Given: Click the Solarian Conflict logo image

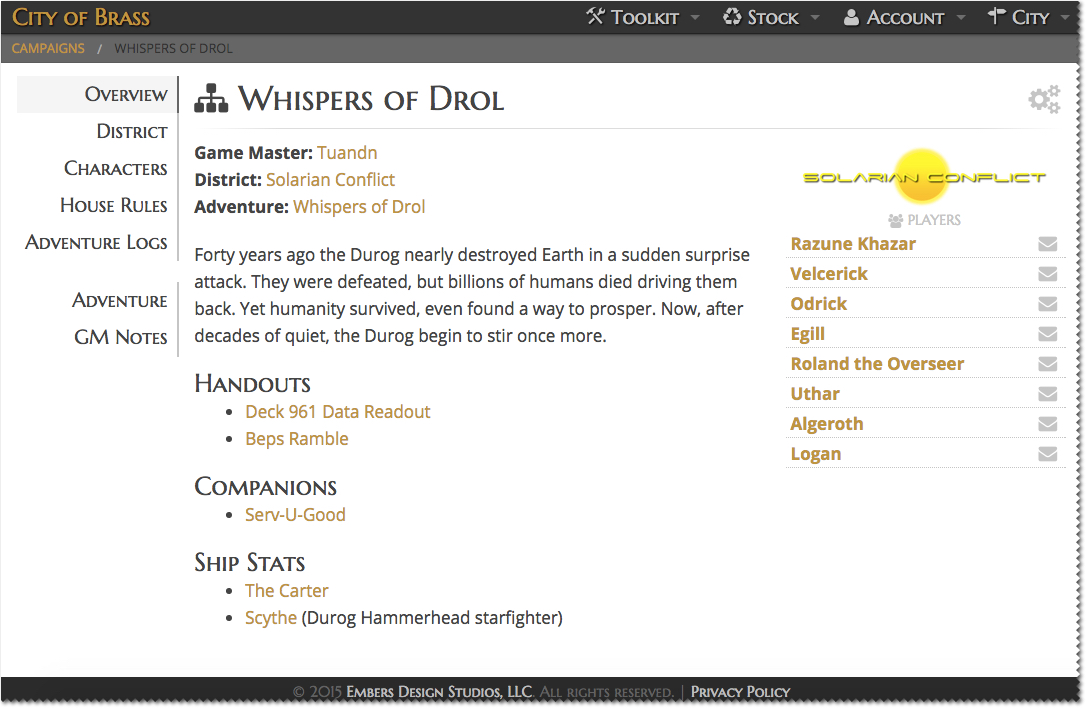Looking at the screenshot, I should click(x=924, y=178).
